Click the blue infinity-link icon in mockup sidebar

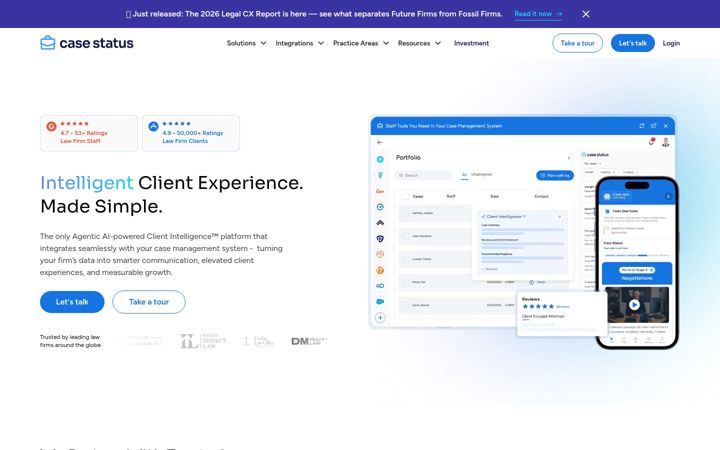(x=380, y=286)
